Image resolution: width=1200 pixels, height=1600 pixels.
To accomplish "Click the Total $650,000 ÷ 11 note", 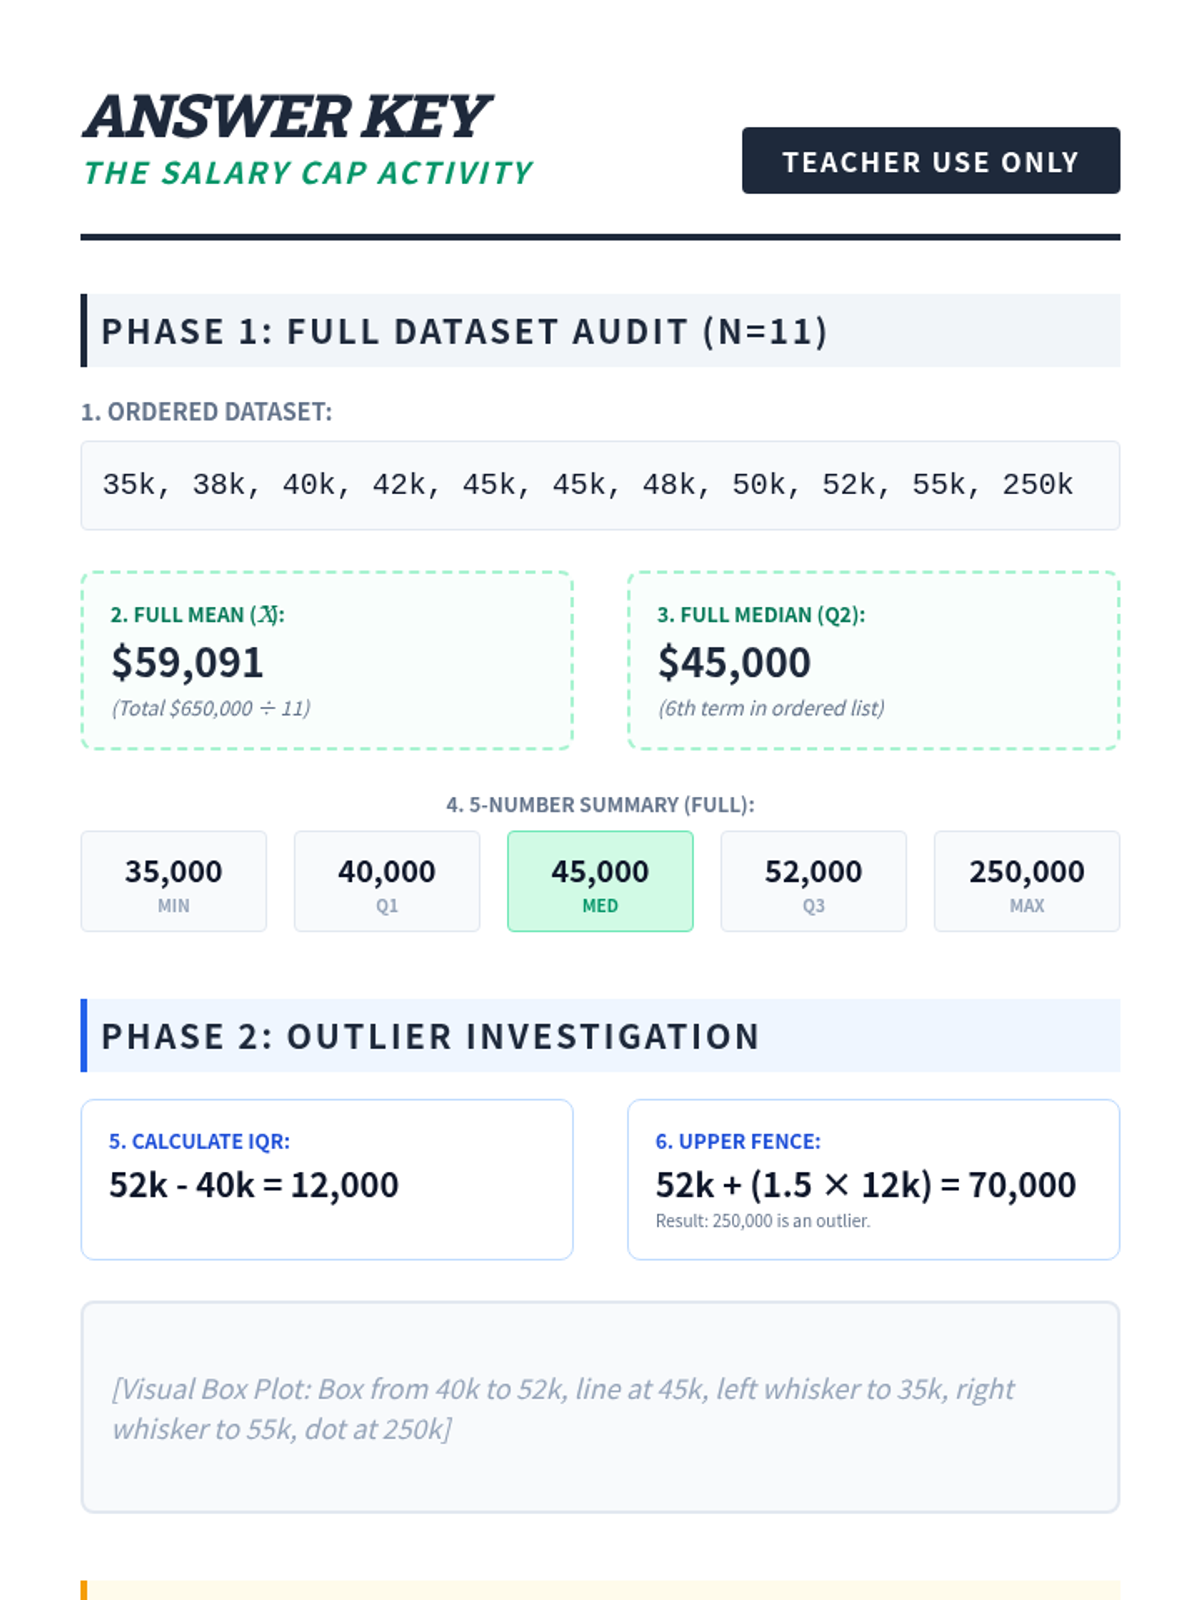I will pyautogui.click(x=211, y=708).
